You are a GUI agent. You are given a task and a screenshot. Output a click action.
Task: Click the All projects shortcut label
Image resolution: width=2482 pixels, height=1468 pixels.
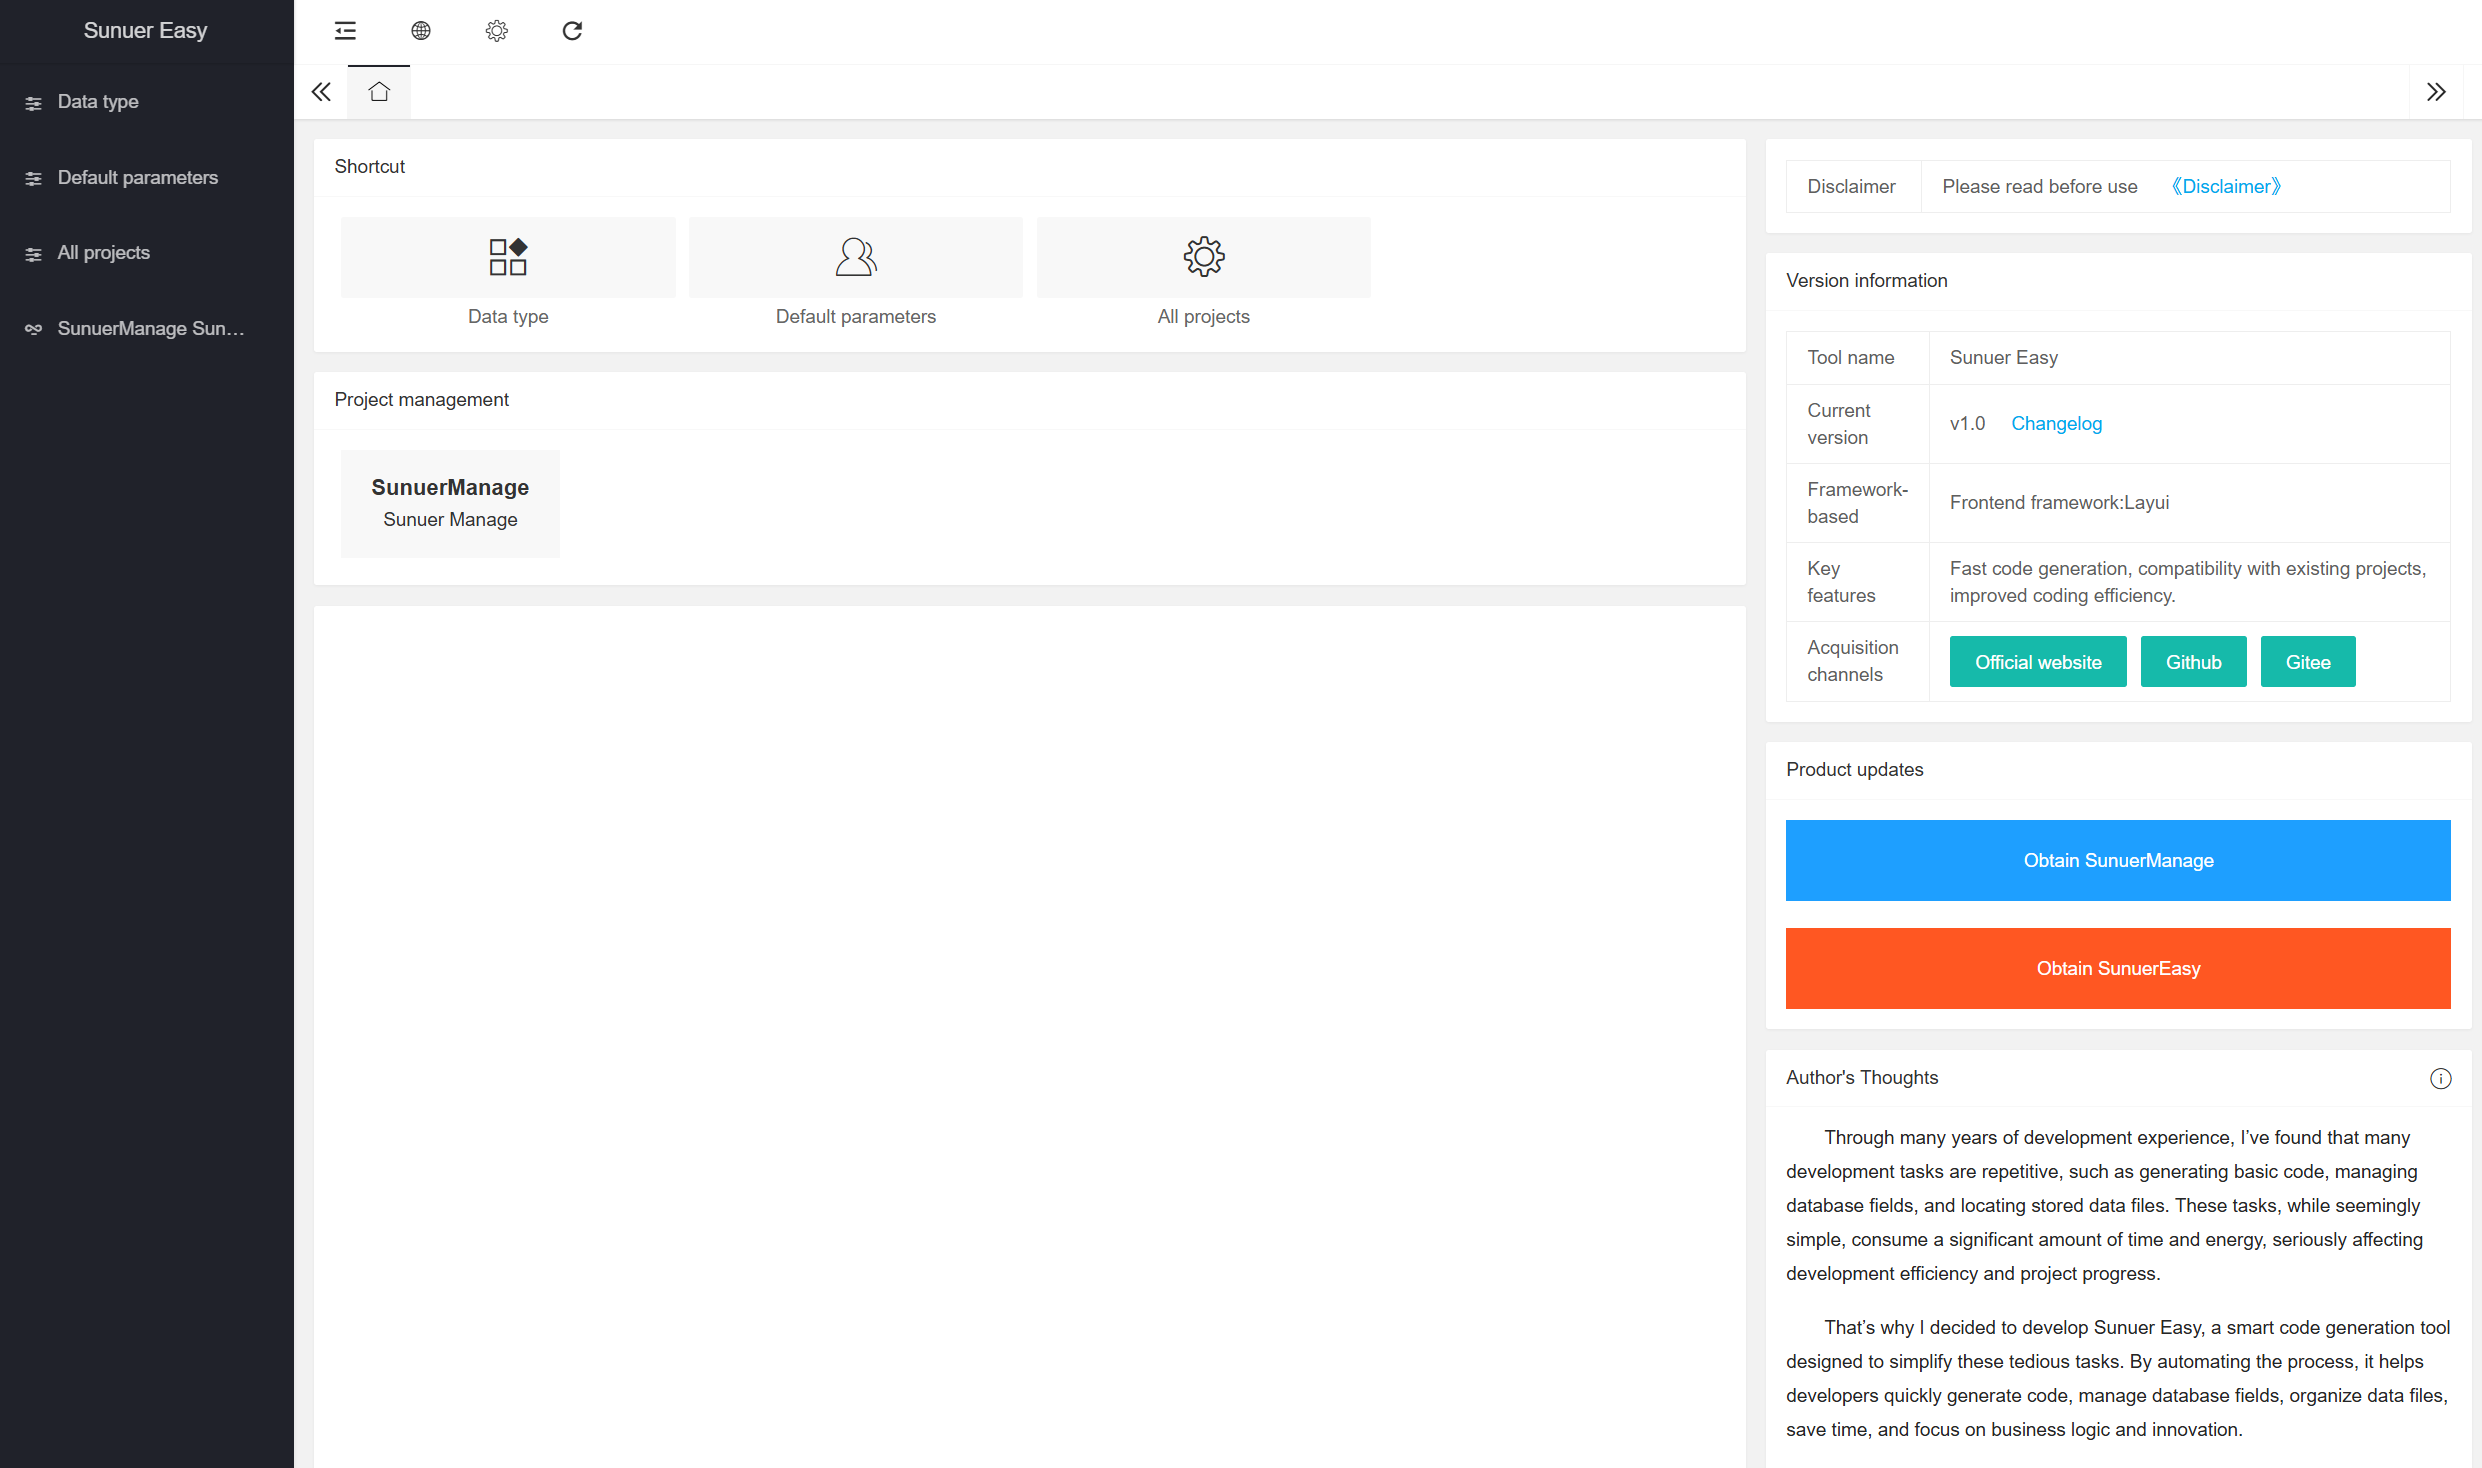(x=1204, y=317)
